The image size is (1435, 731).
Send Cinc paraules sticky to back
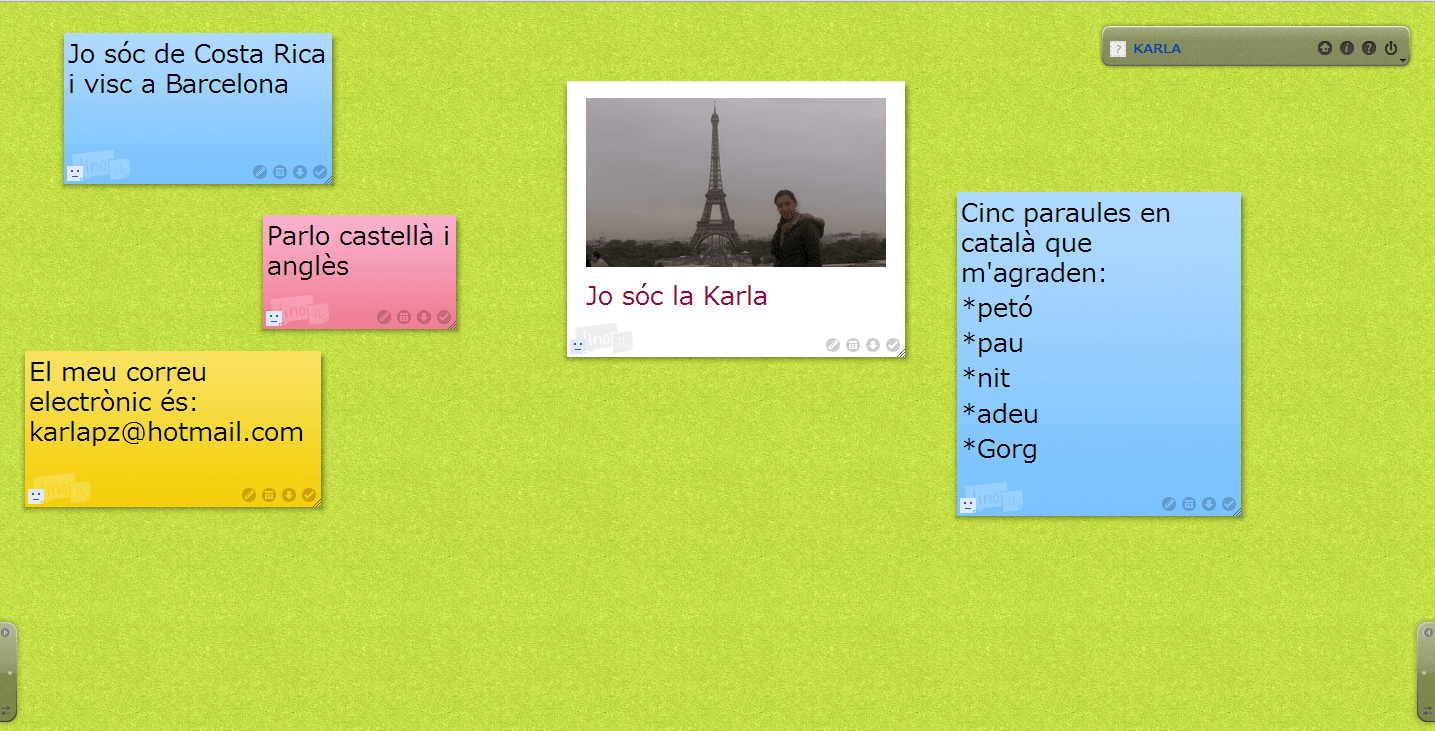click(1209, 504)
